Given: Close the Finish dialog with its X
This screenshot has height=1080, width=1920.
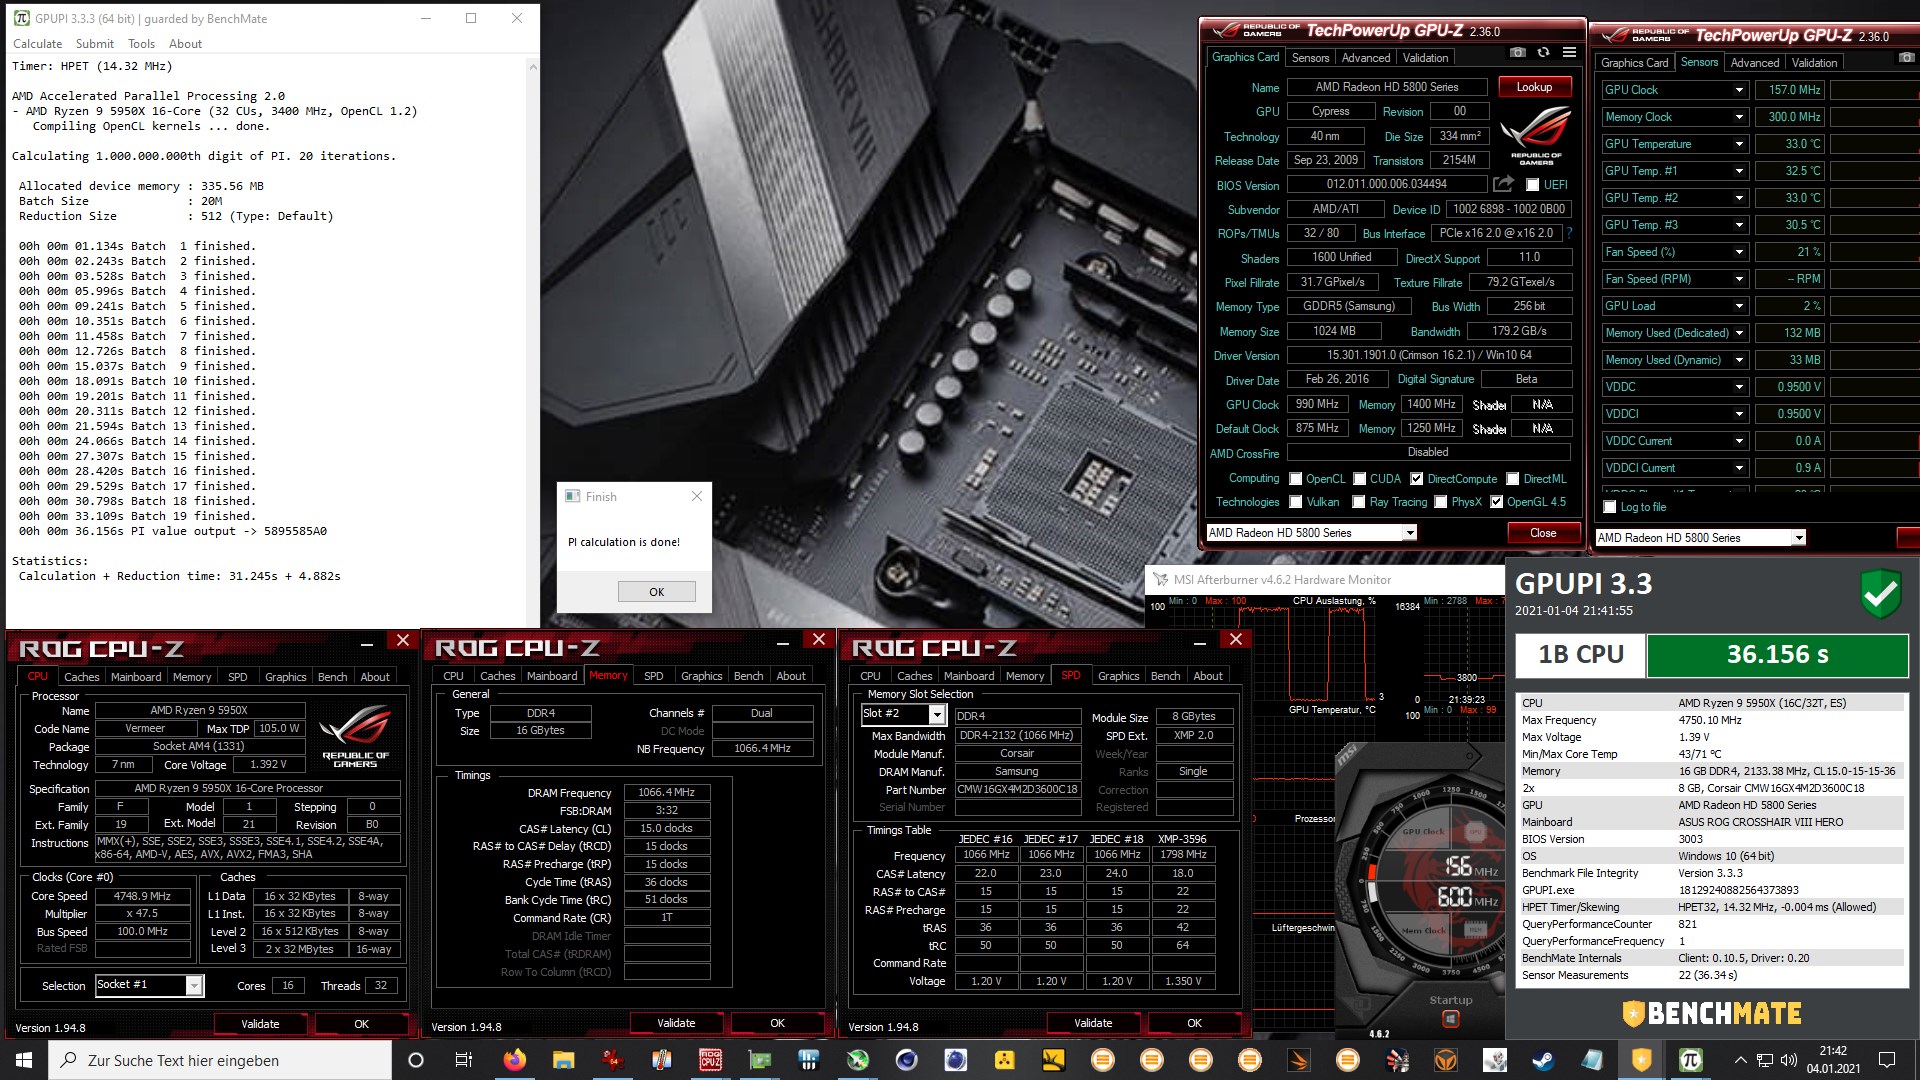Looking at the screenshot, I should point(697,496).
